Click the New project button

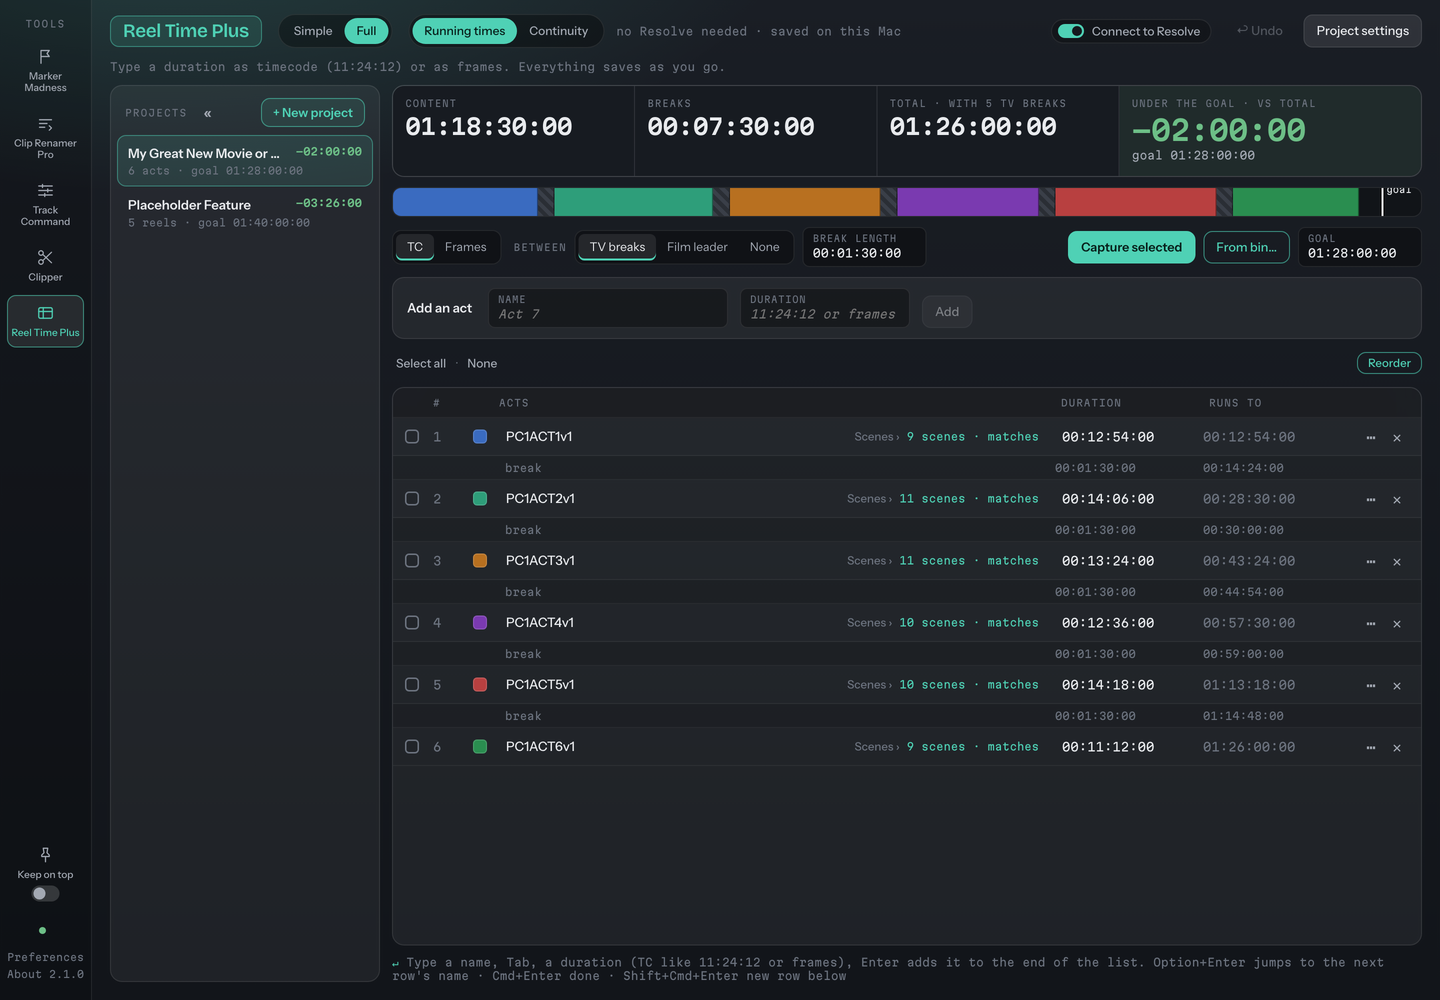pyautogui.click(x=313, y=113)
